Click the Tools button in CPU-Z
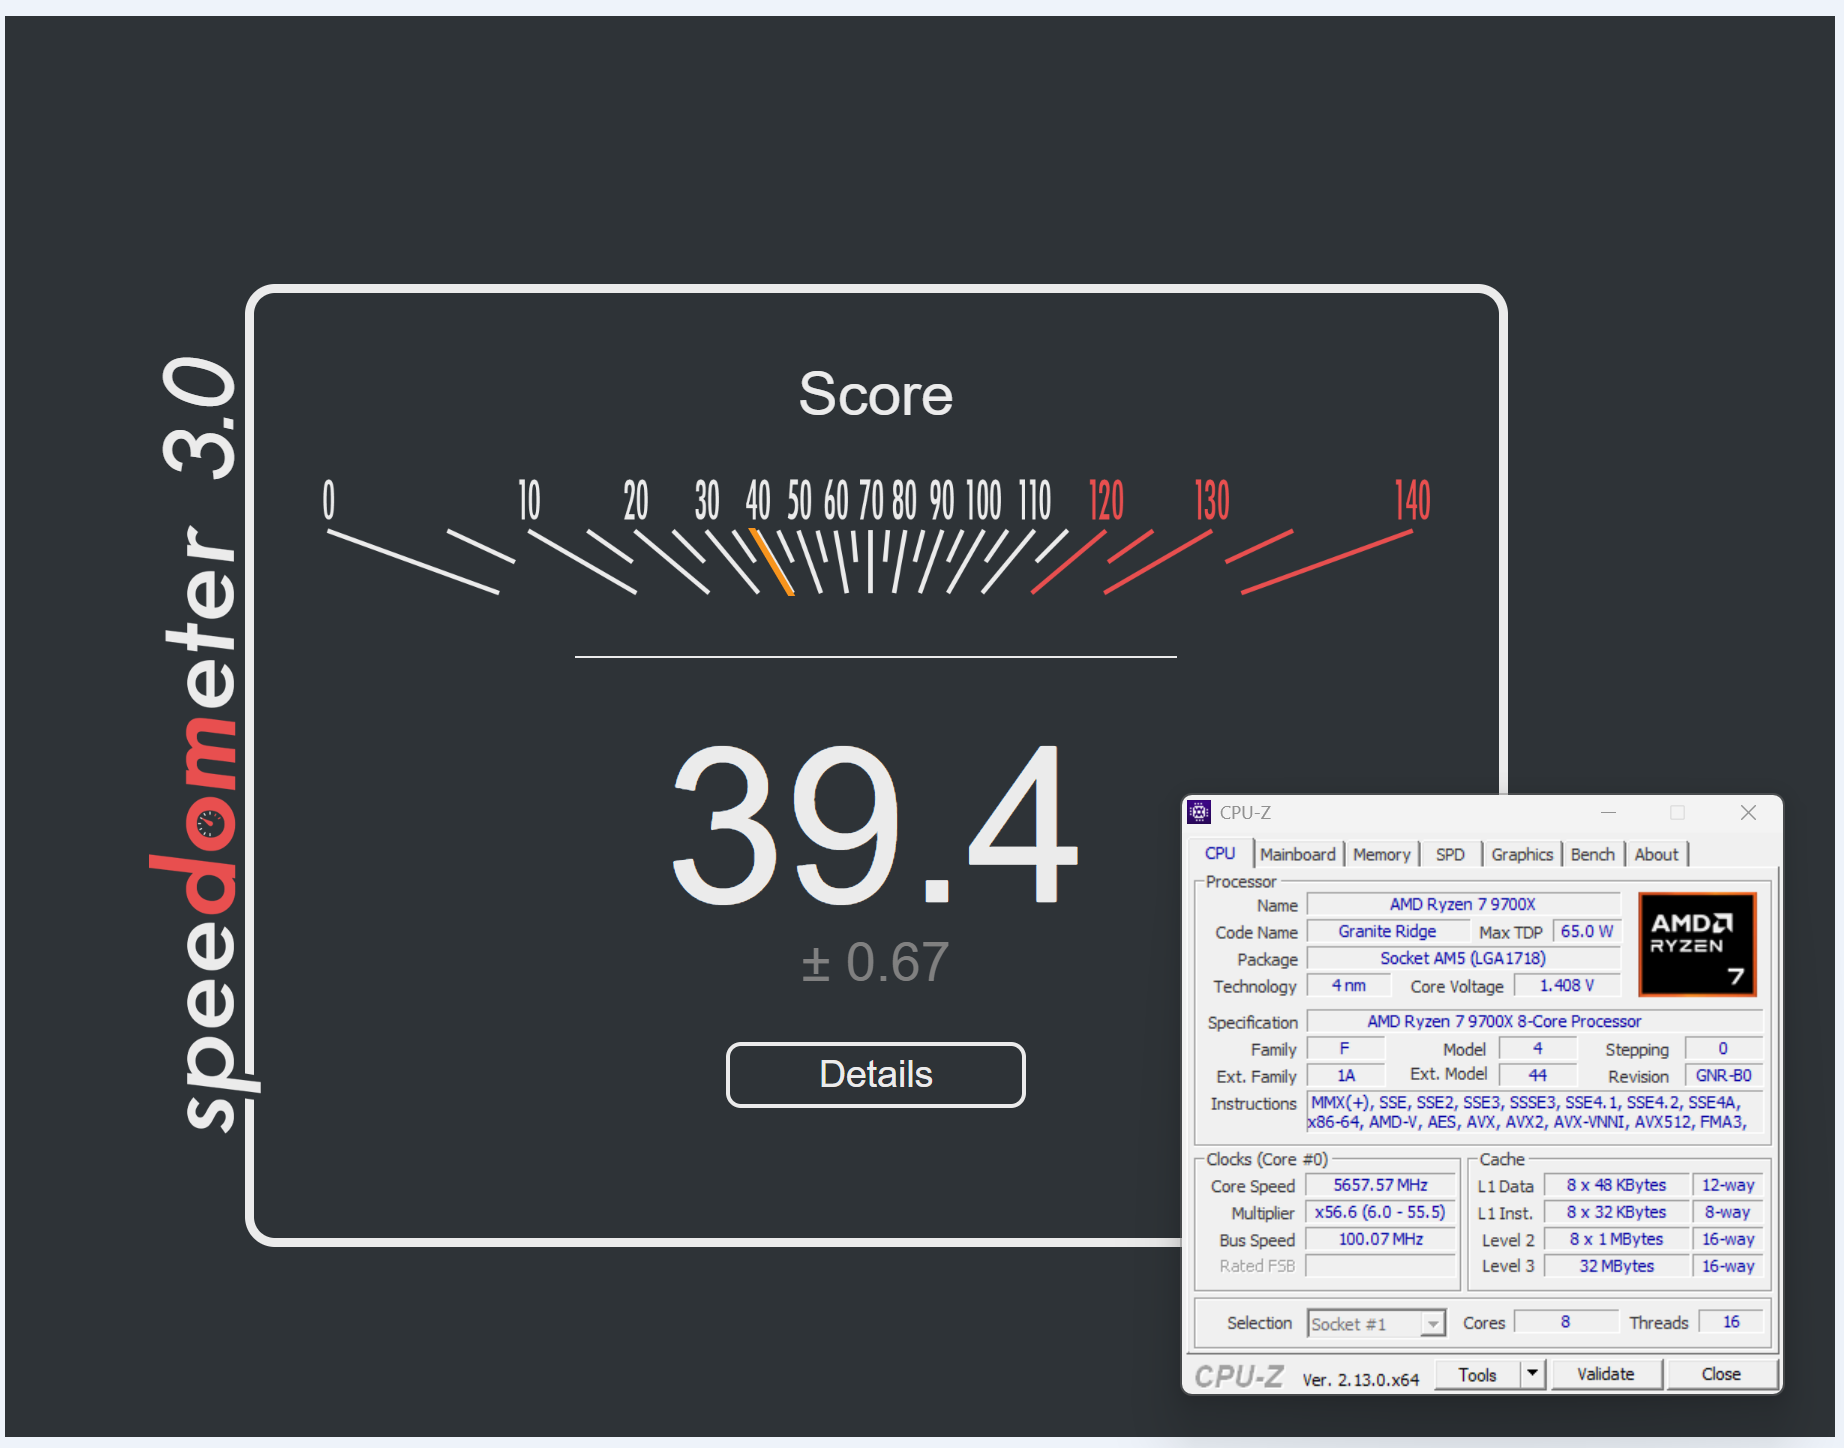 [x=1478, y=1374]
